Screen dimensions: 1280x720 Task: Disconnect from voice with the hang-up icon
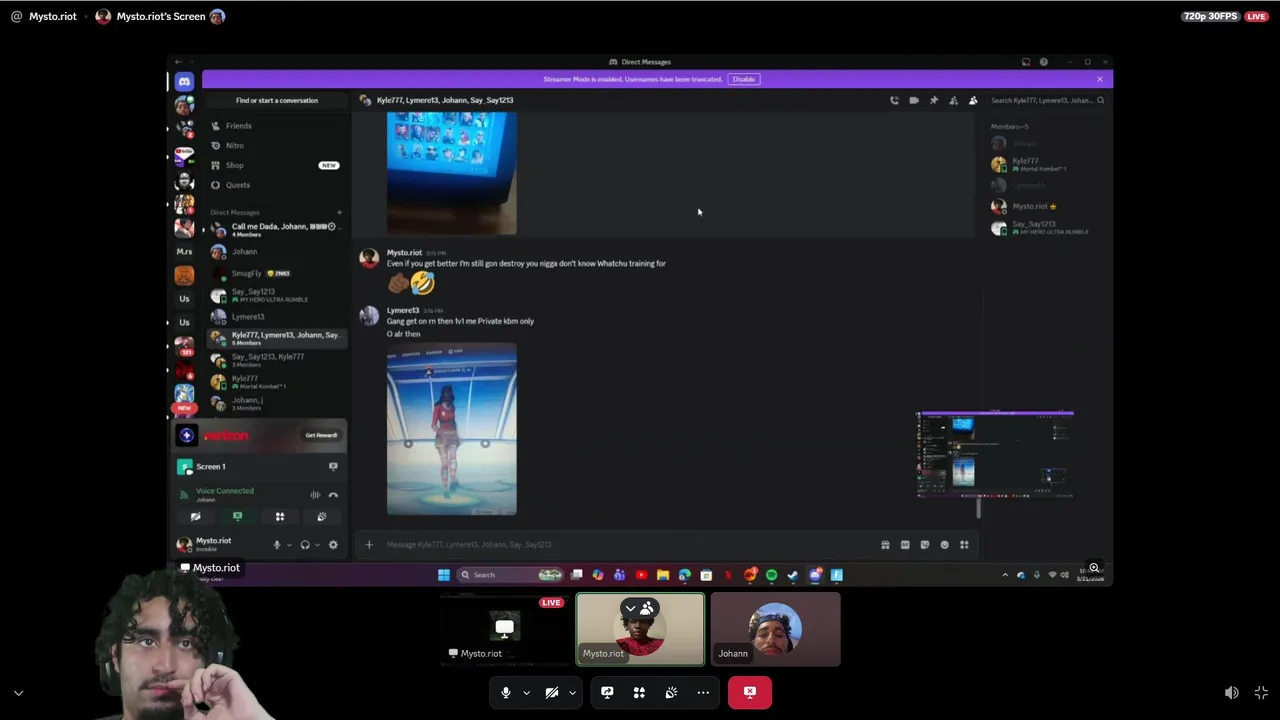[333, 495]
